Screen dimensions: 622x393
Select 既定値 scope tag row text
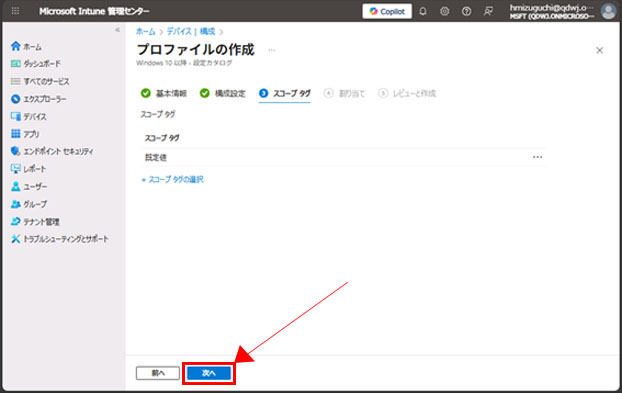pos(156,157)
